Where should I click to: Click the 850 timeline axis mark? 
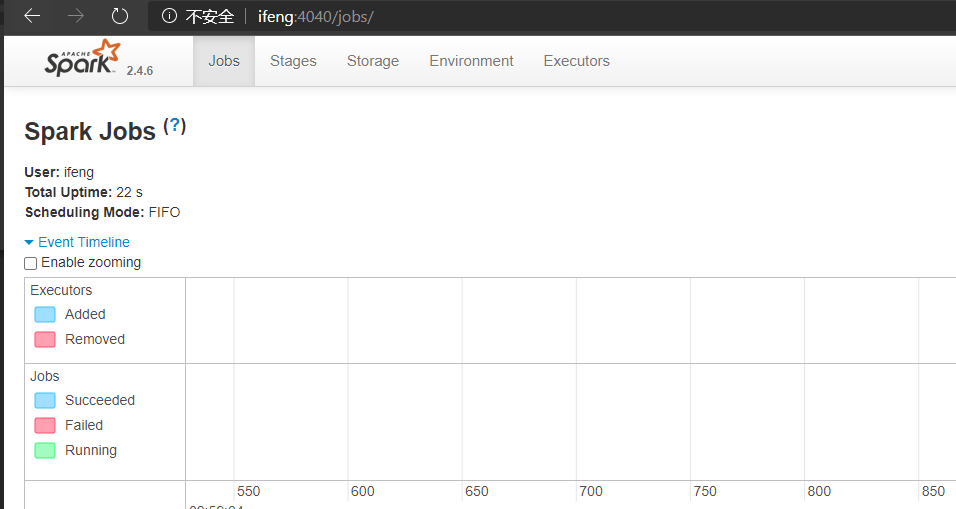pos(933,491)
